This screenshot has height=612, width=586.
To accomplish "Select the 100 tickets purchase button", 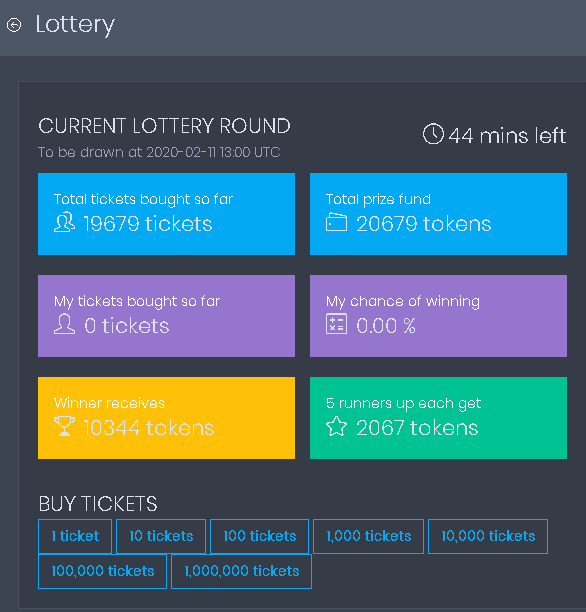I will click(x=259, y=536).
